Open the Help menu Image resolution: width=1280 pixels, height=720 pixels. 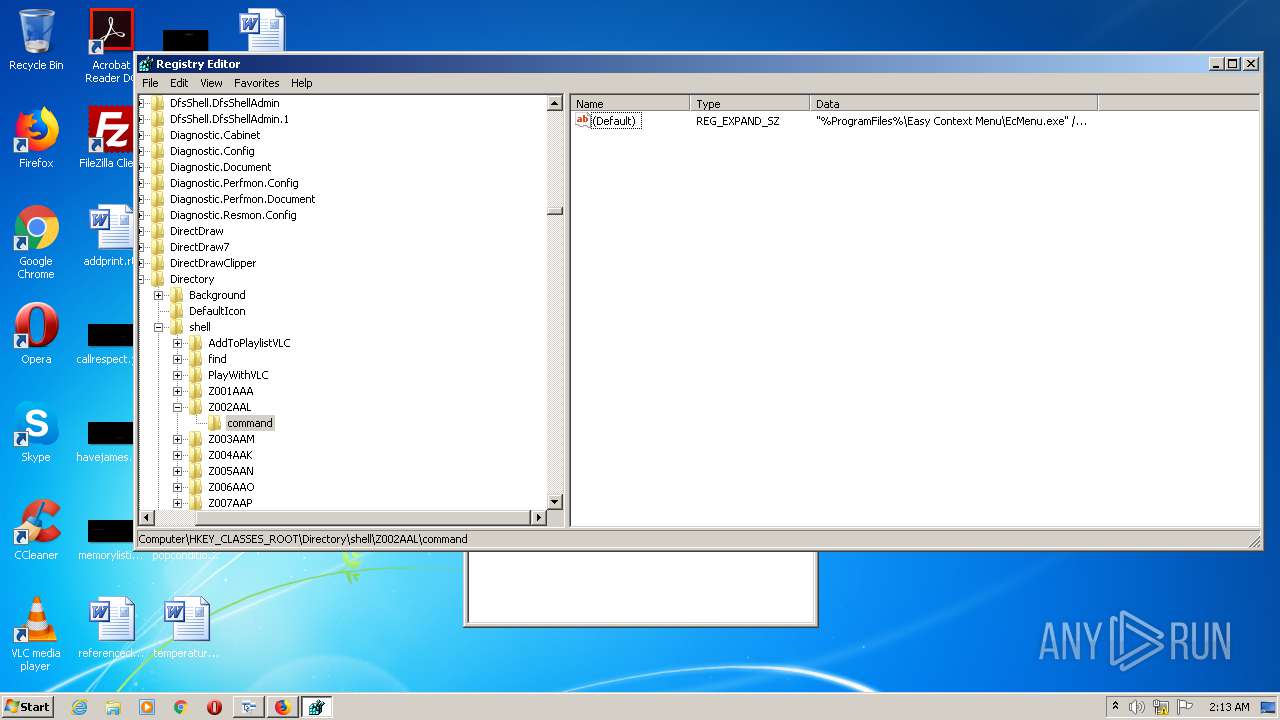click(301, 83)
